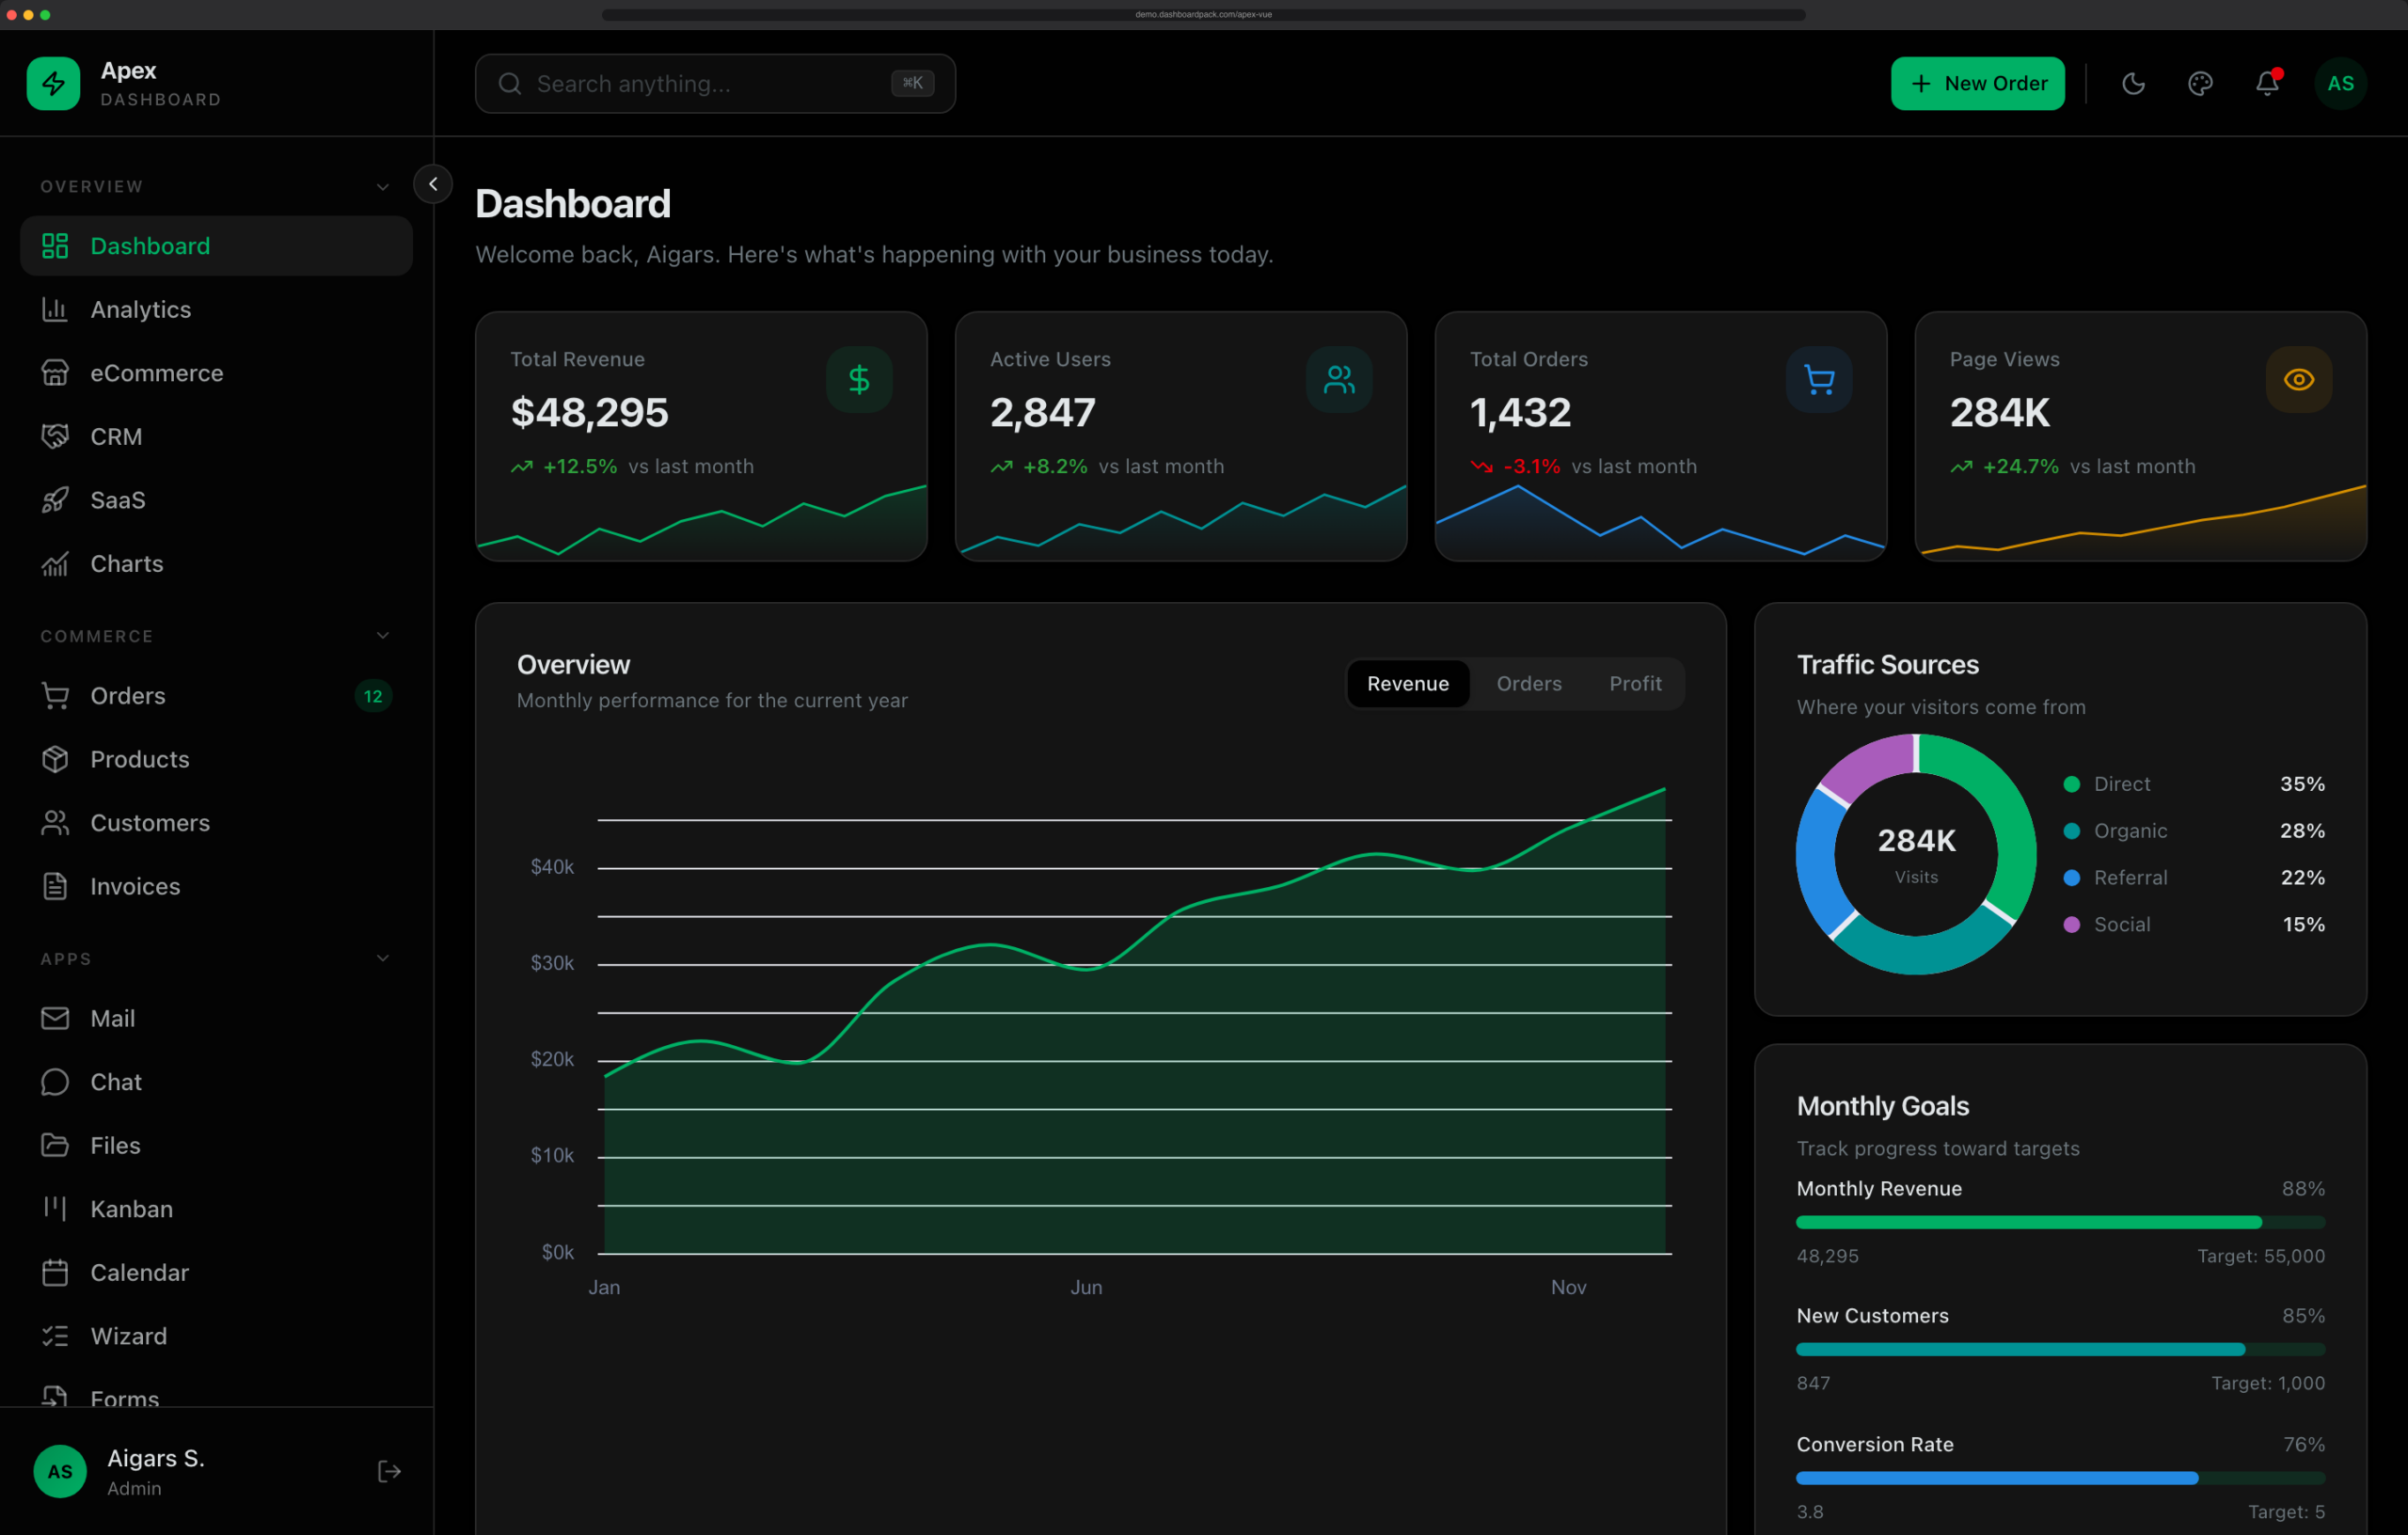
Task: Open CRM handshake icon
Action: tap(55, 437)
